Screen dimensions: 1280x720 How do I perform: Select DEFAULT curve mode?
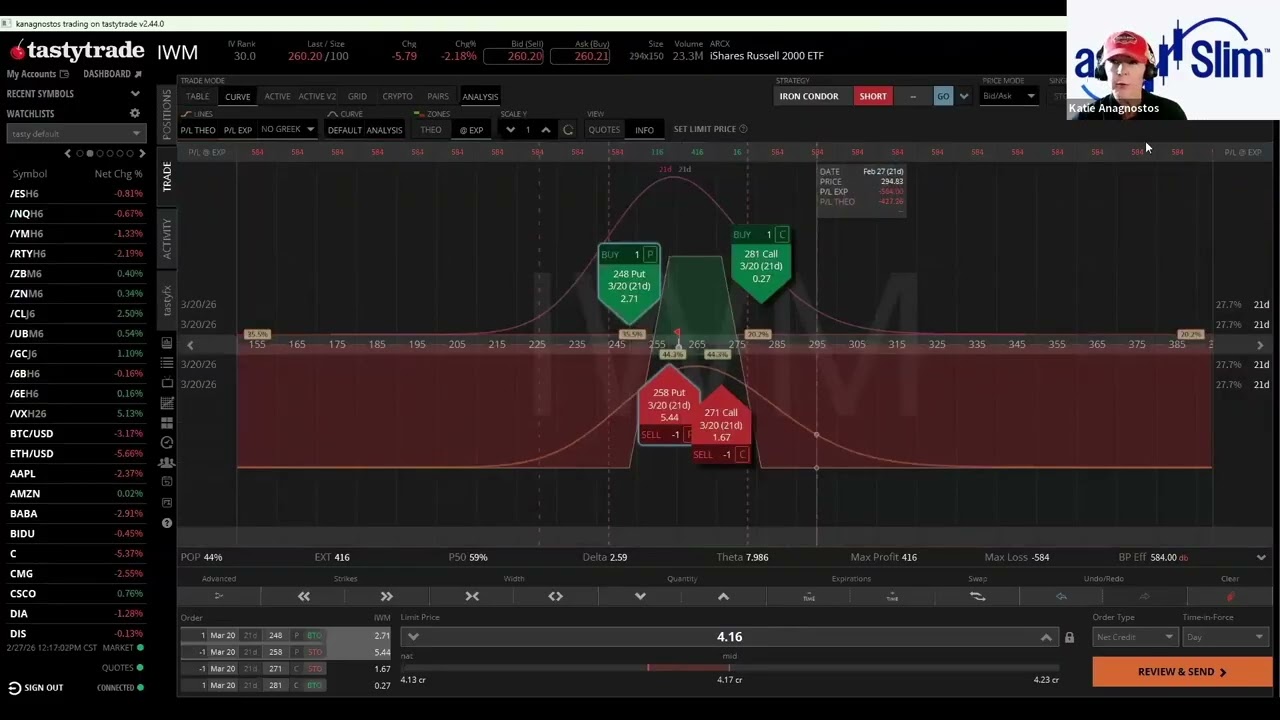[345, 130]
